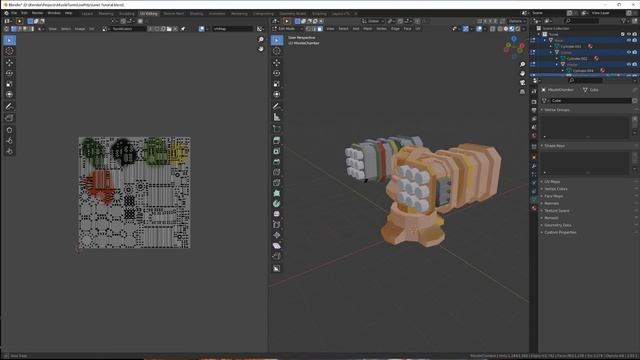
Task: Open the Mesh menu in the 3D viewport
Action: pyautogui.click(x=368, y=29)
